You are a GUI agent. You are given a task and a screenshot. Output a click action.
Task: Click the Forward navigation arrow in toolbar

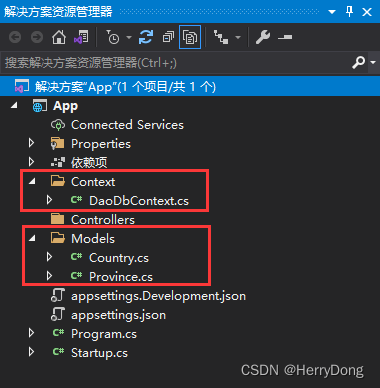click(x=37, y=37)
